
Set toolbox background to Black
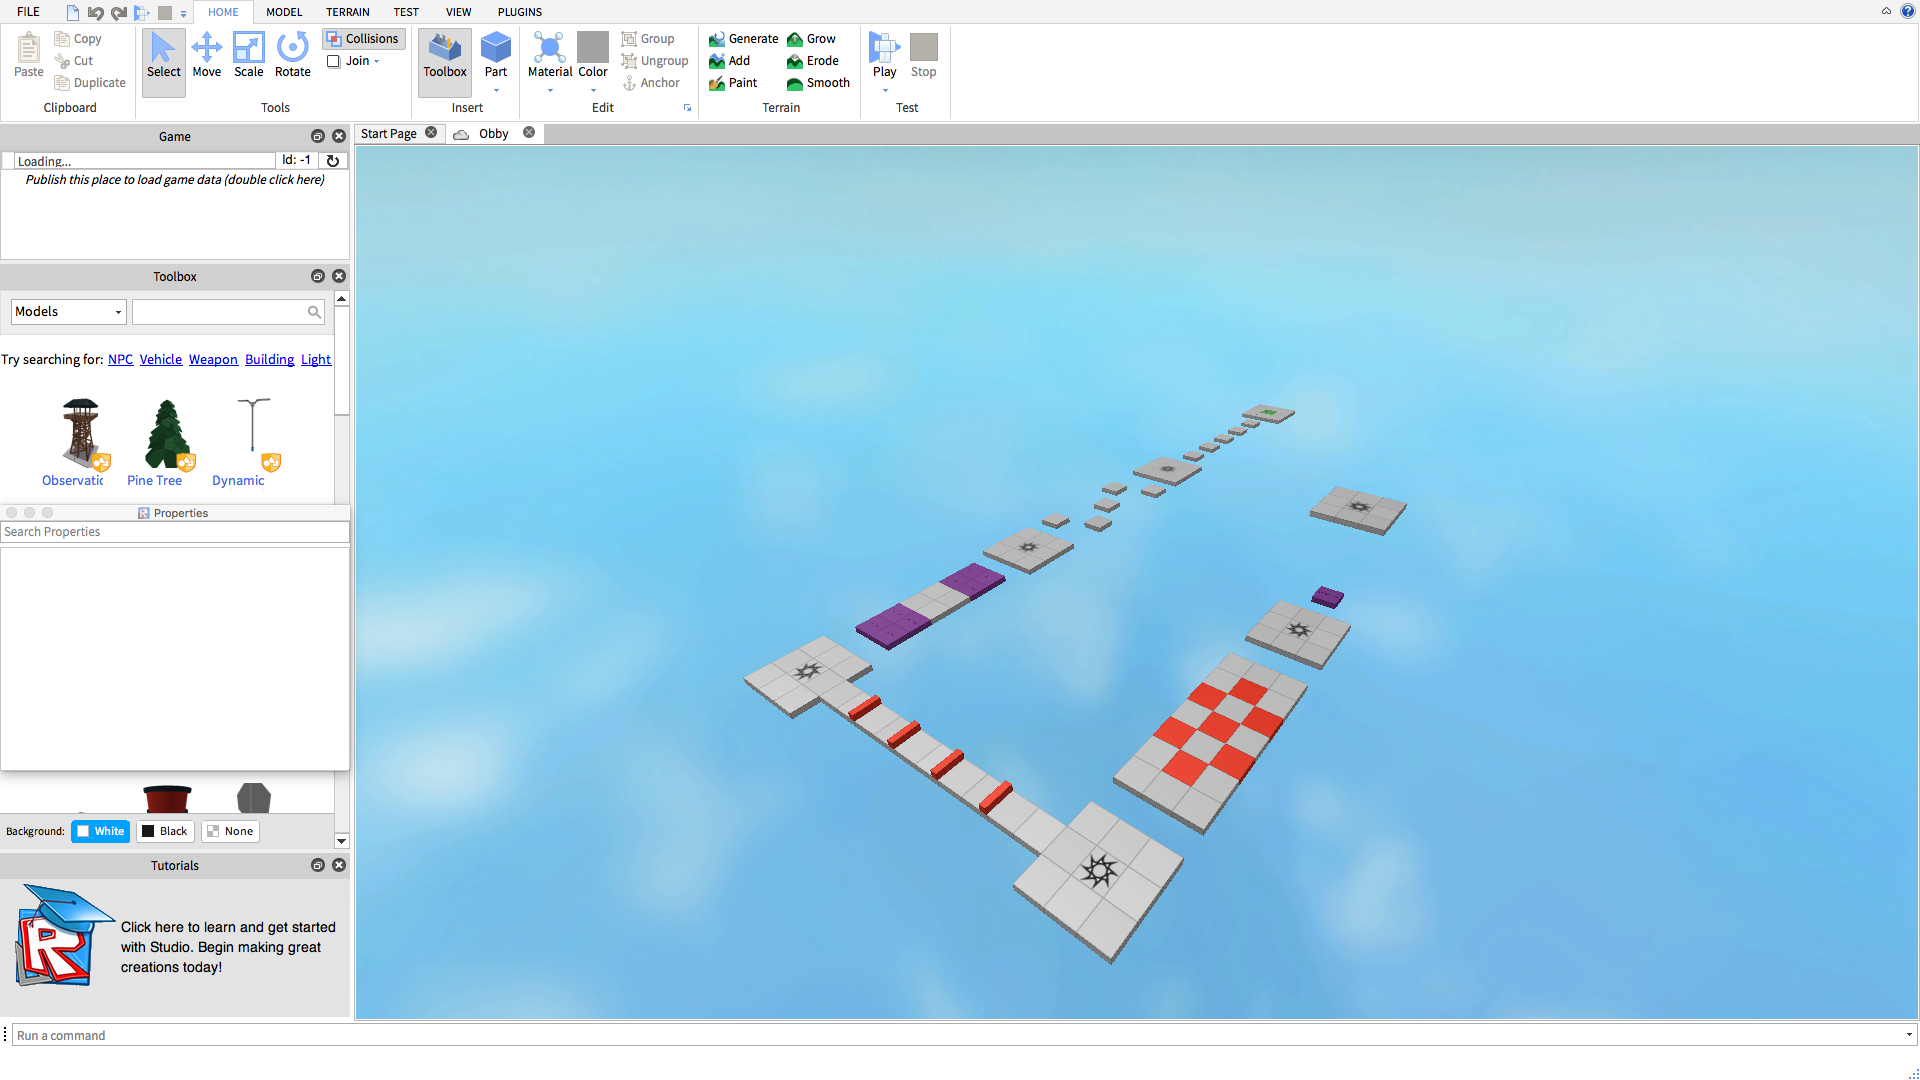click(164, 831)
